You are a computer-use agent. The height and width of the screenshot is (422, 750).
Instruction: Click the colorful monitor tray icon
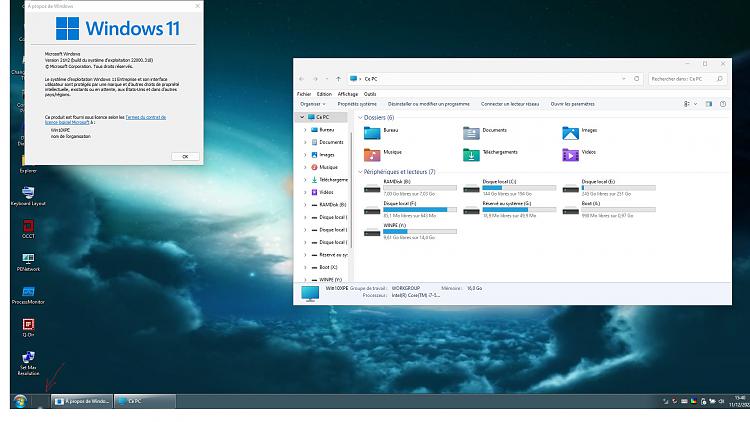tap(694, 401)
